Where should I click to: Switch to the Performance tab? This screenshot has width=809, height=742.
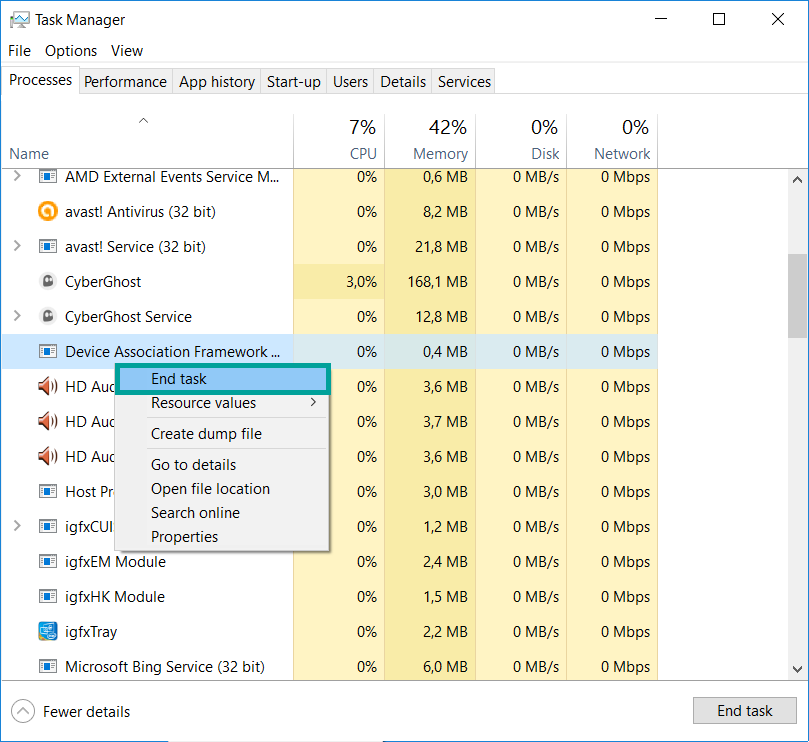[125, 82]
